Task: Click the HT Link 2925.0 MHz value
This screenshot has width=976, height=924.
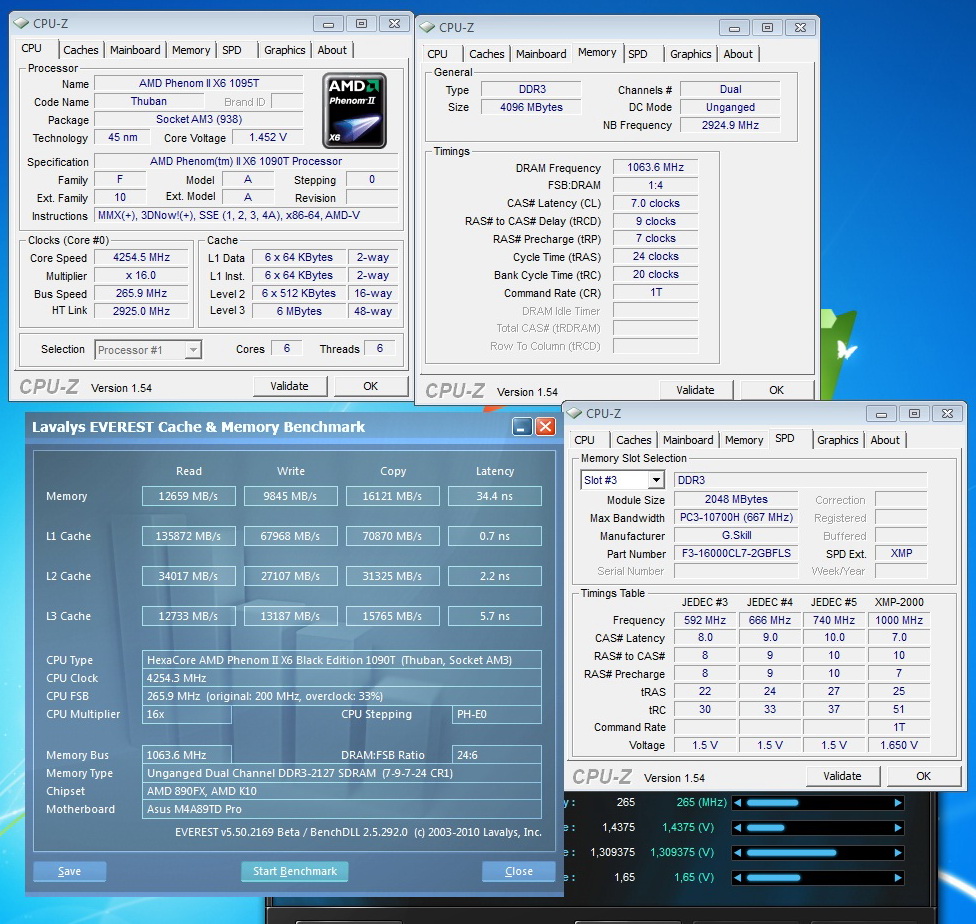Action: click(x=141, y=311)
